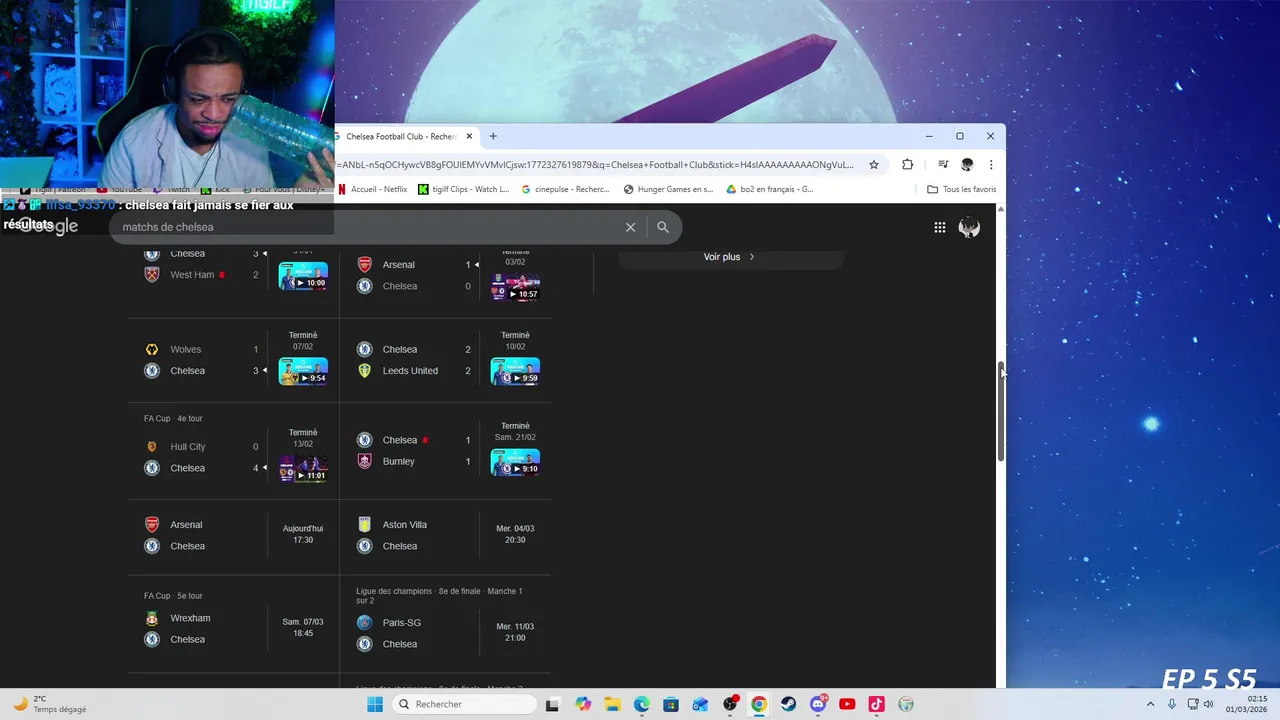Select the Chelsea Football Club tab
The height and width of the screenshot is (720, 1280).
(x=403, y=136)
